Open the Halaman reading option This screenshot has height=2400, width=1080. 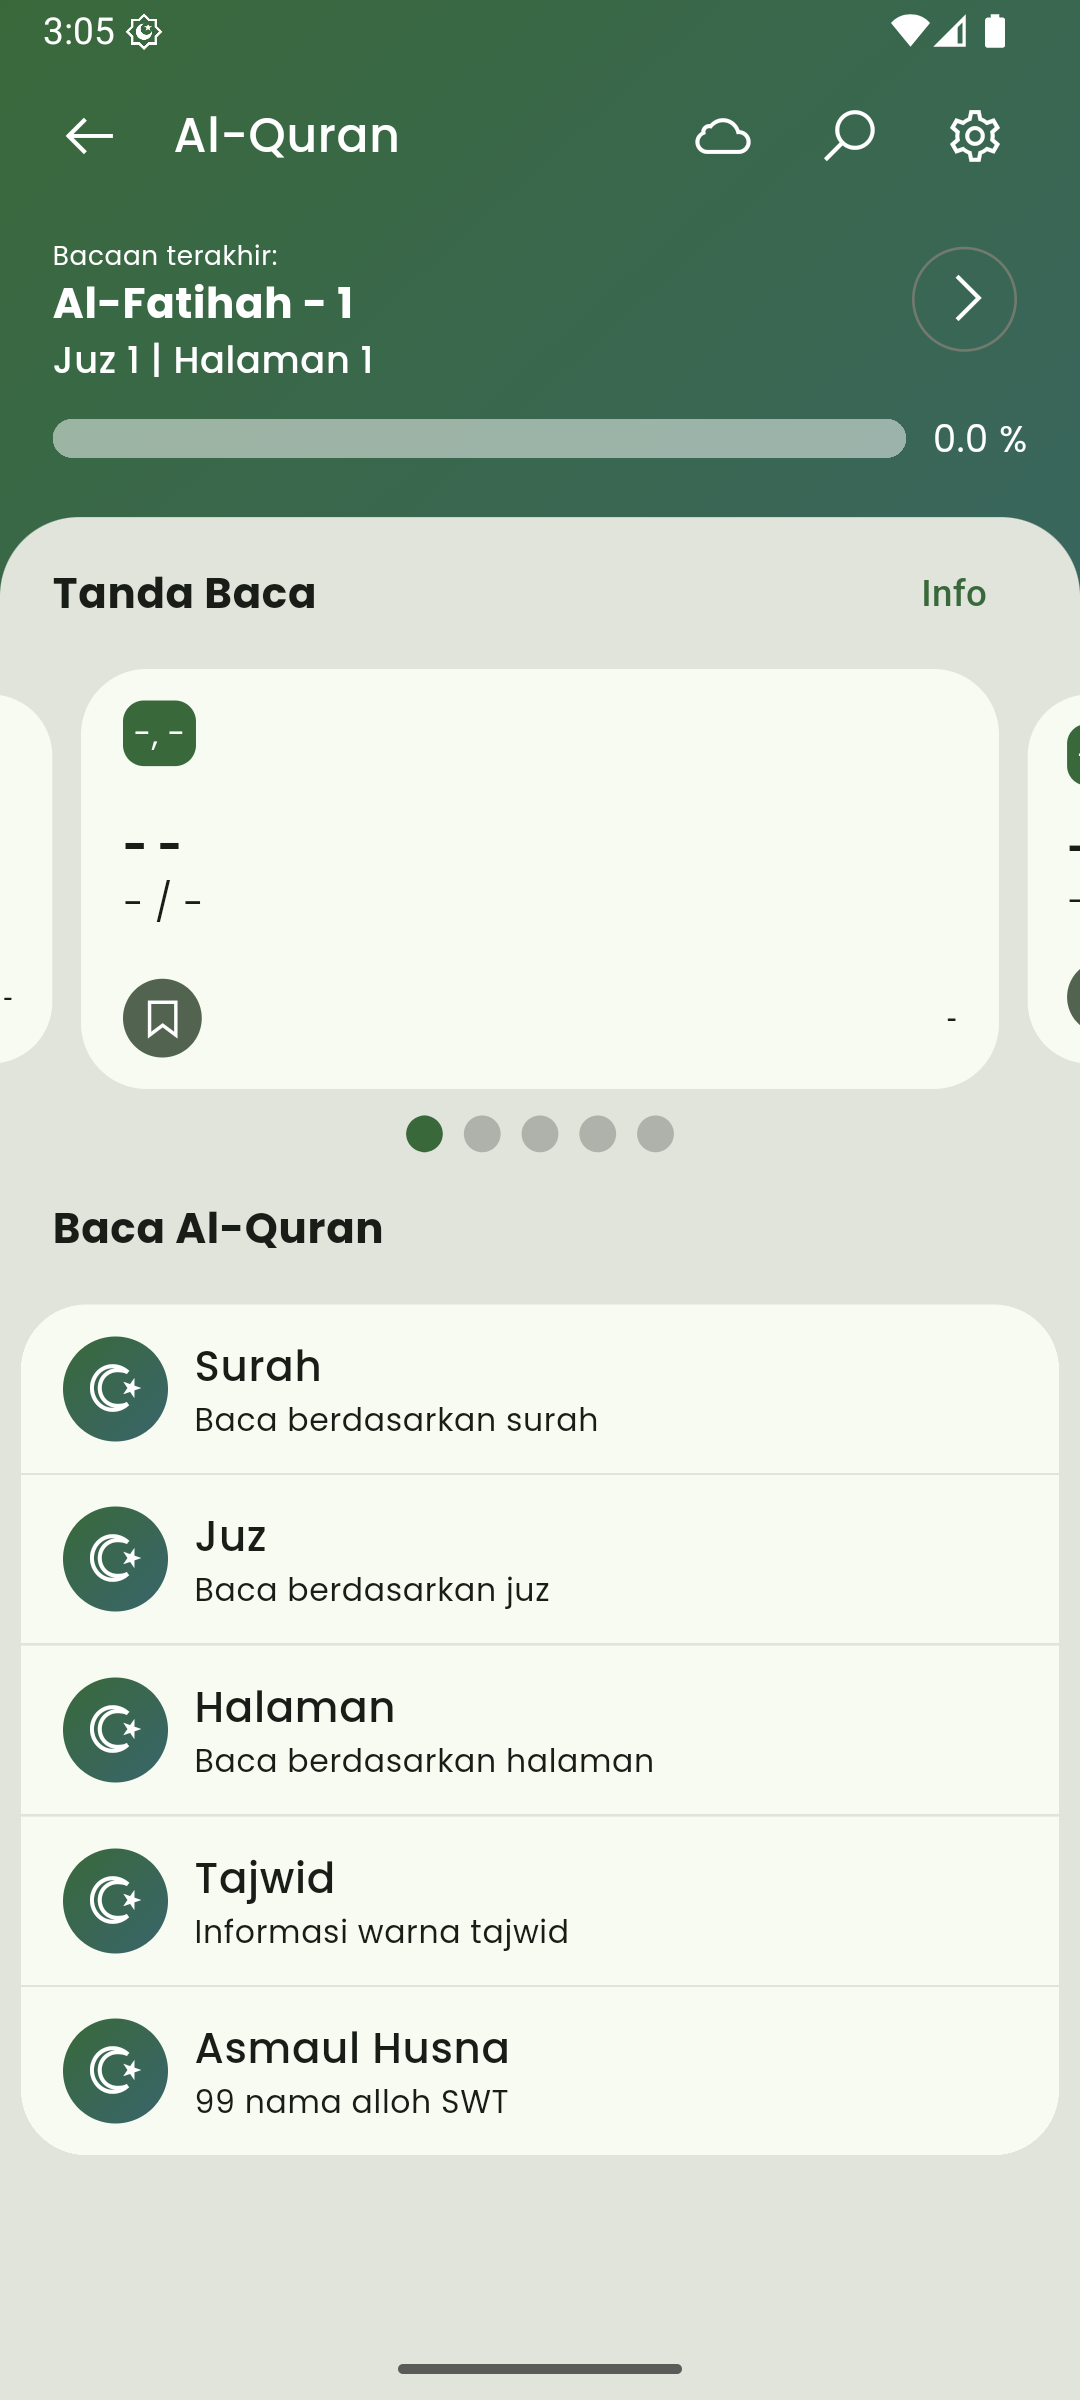click(540, 1730)
